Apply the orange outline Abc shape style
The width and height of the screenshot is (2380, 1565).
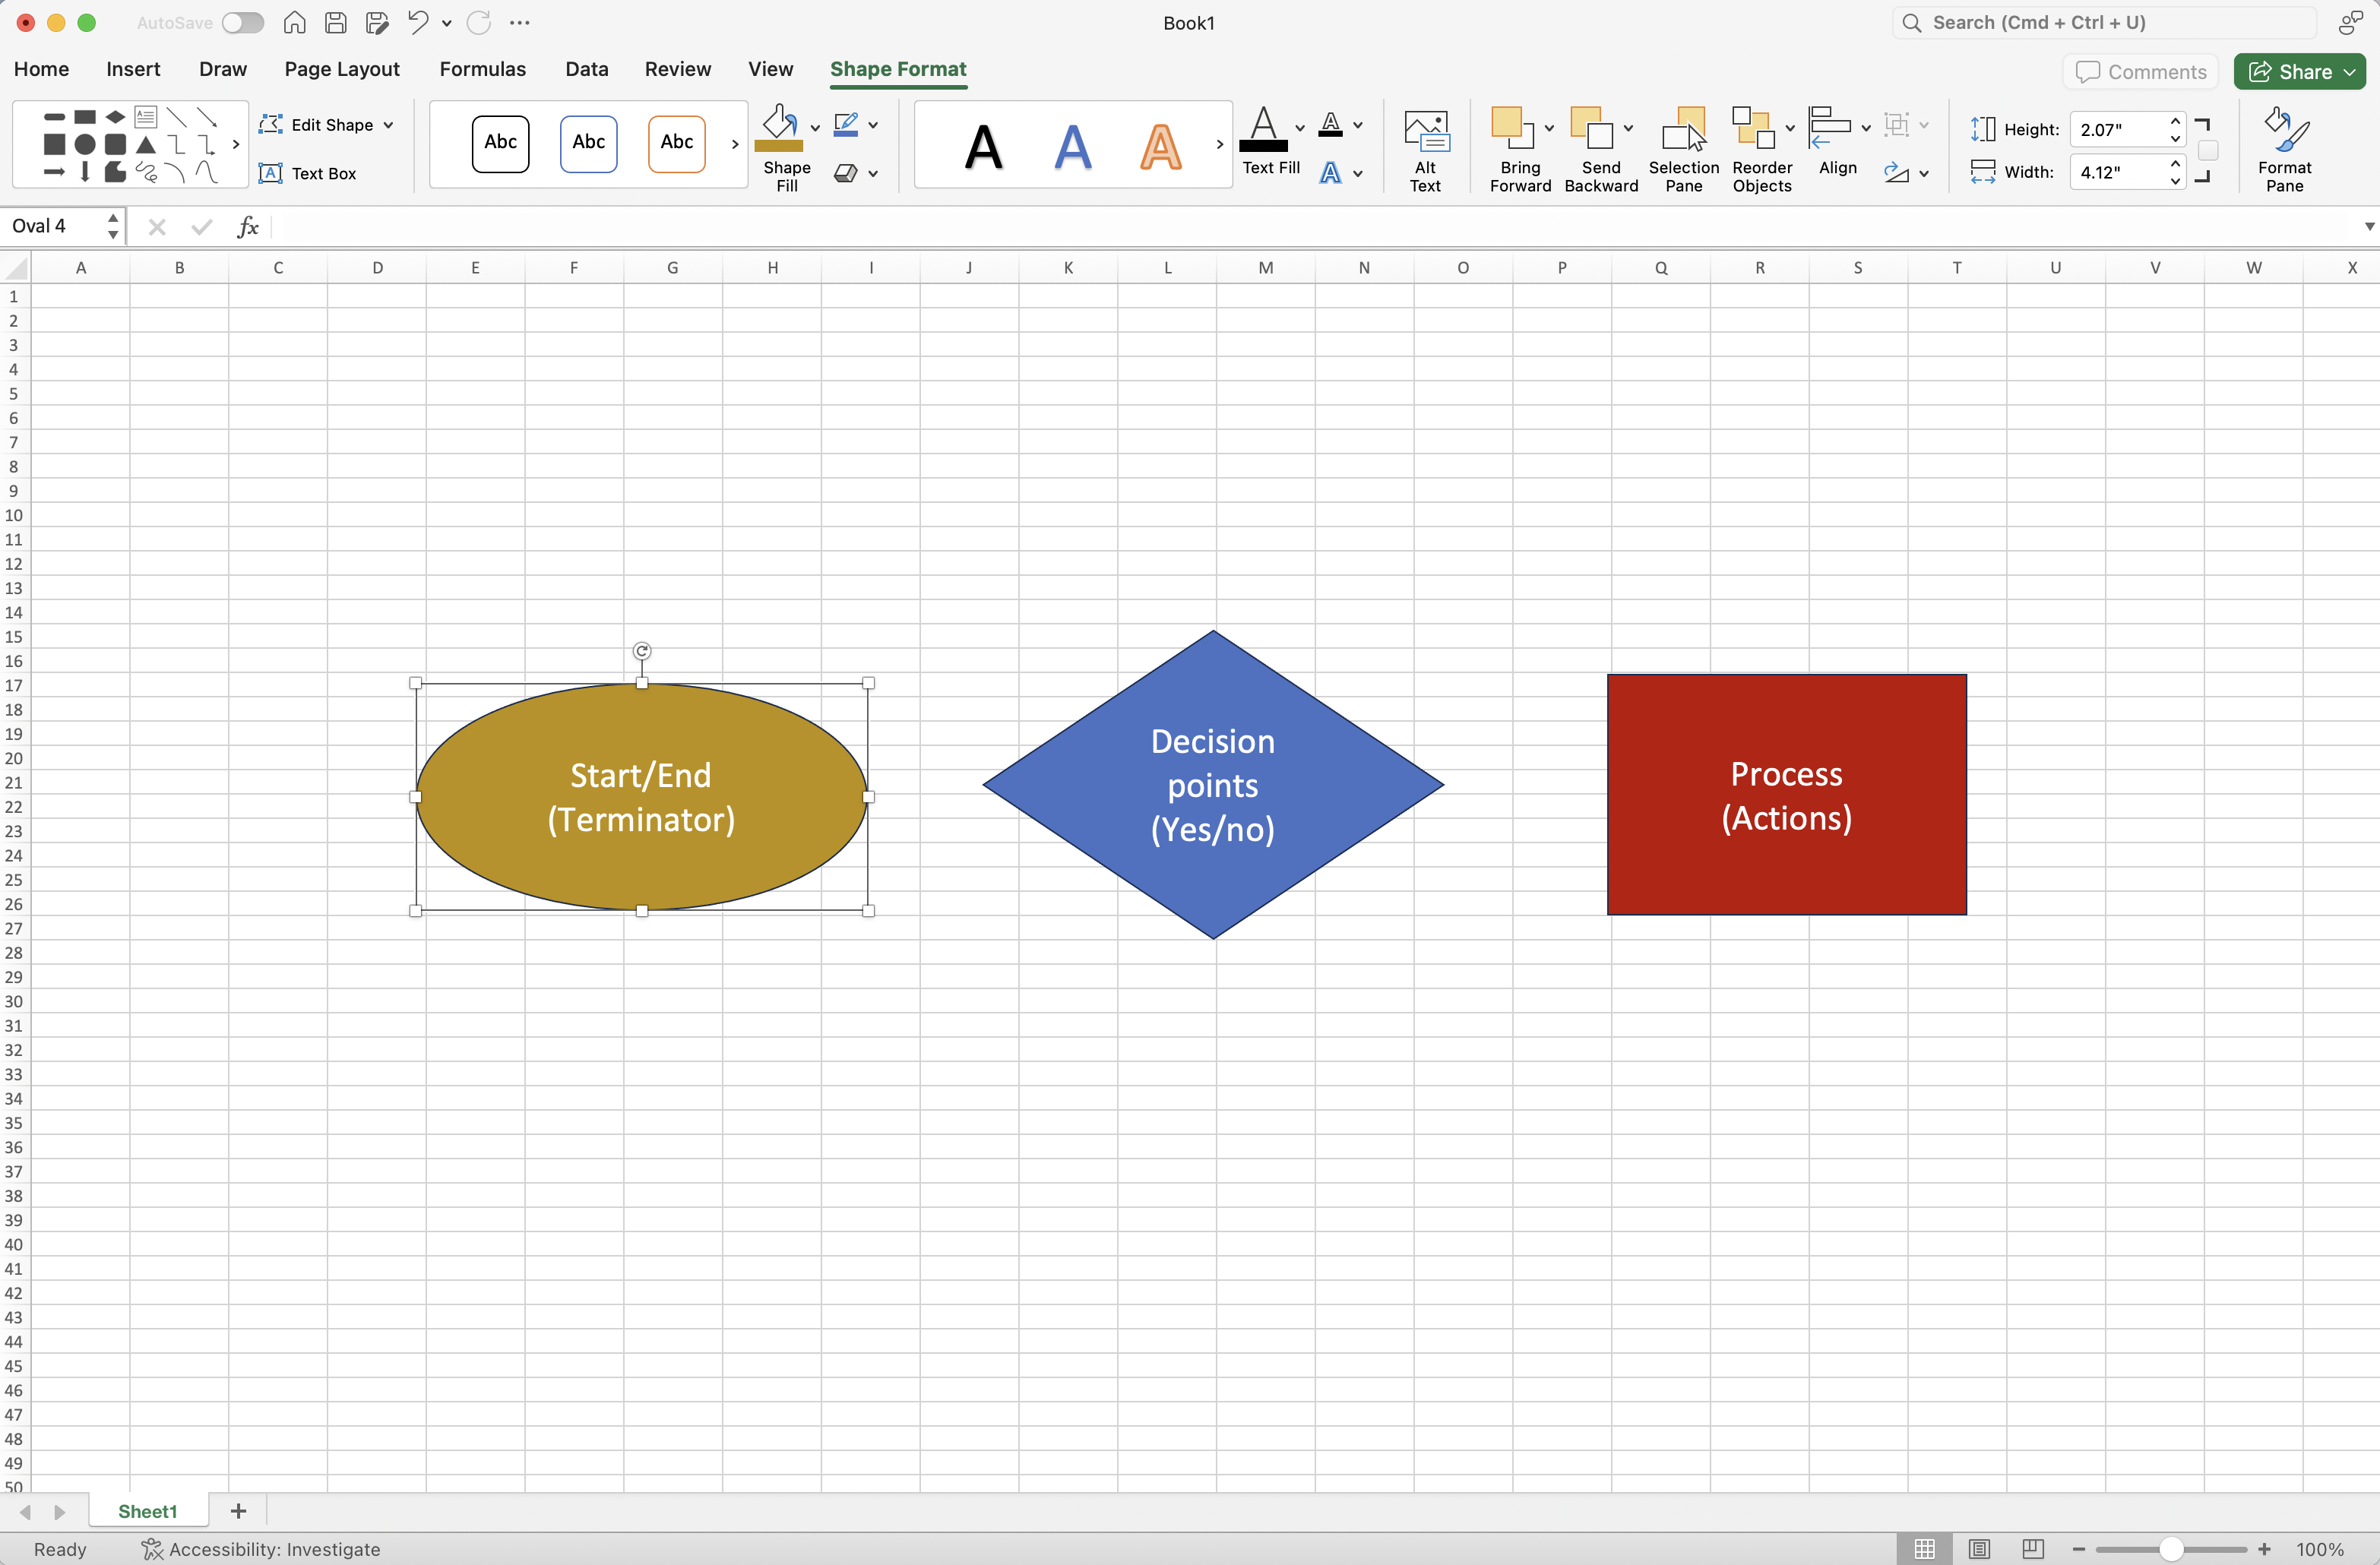click(676, 144)
